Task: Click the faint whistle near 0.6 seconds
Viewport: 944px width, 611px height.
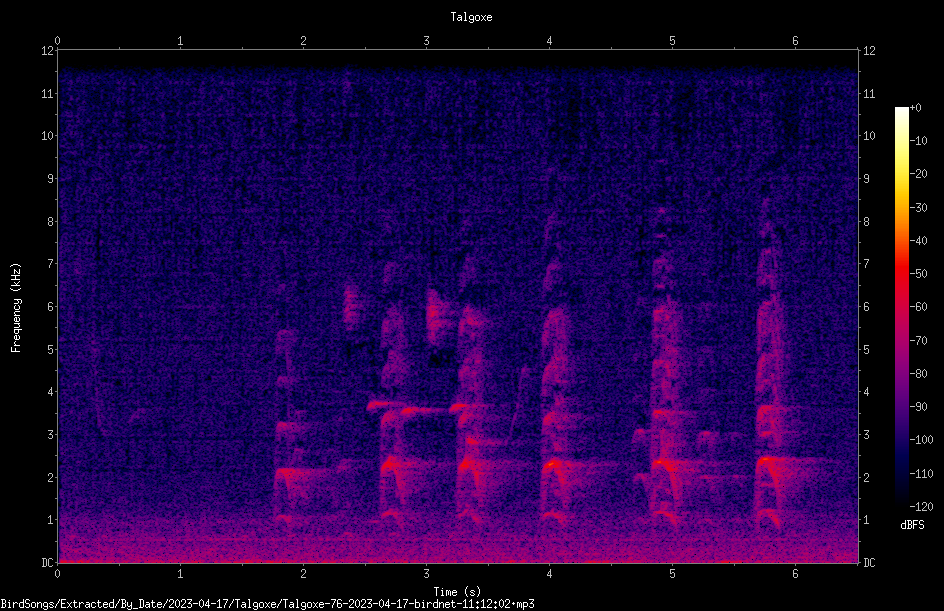Action: pos(138,412)
